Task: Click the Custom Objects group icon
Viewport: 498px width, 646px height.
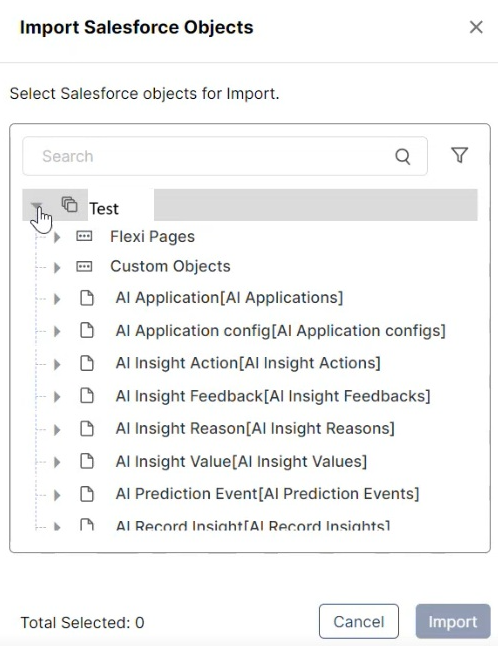Action: click(84, 267)
